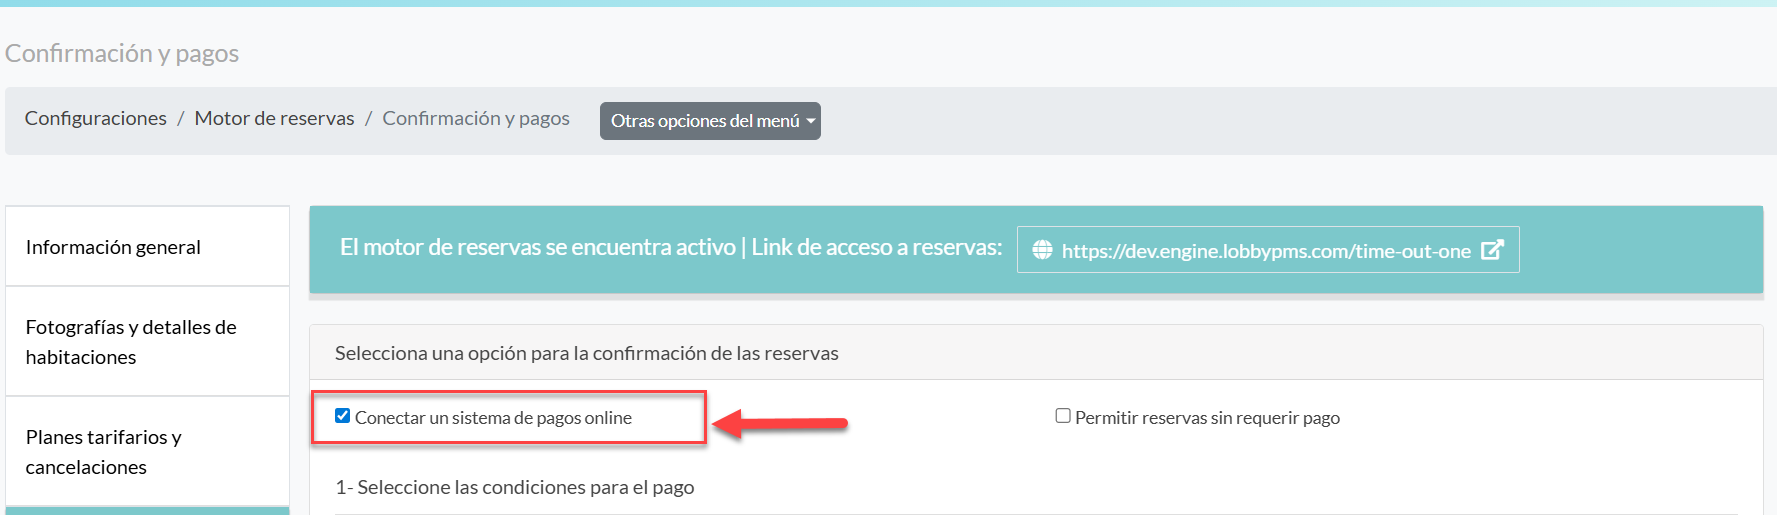Open the 'Otras opciones del menú' dropdown
Screen dimensions: 1777x515
pos(705,121)
